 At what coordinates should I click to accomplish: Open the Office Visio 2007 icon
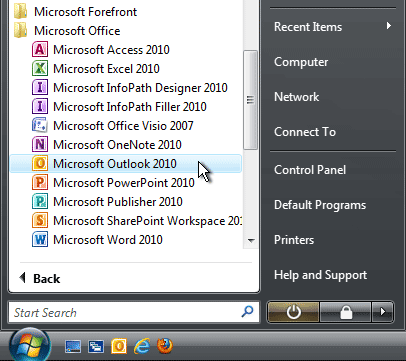[x=40, y=126]
